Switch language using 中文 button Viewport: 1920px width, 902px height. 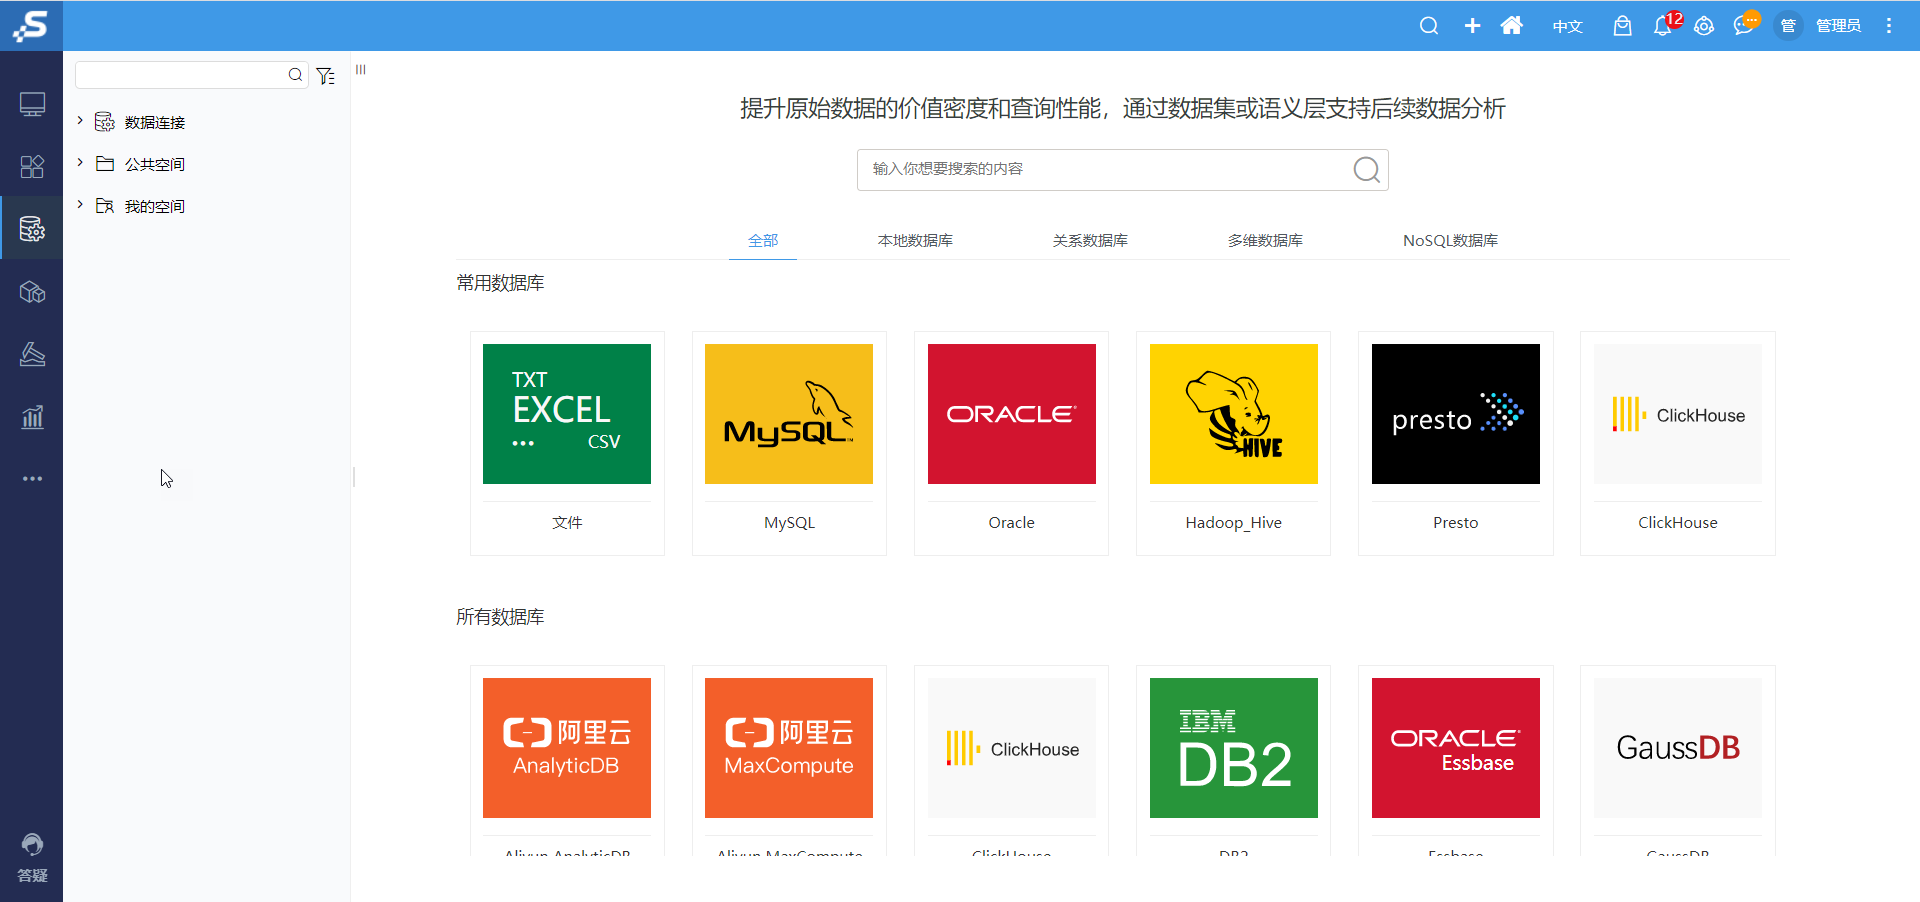click(1567, 26)
